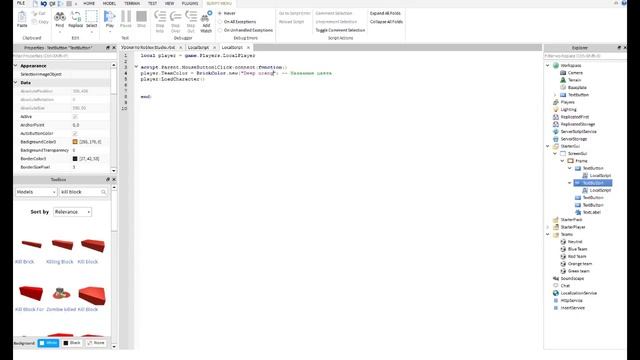This screenshot has width=640, height=360.
Task: Select TextLabel under Frame in Explorer
Action: [591, 212]
